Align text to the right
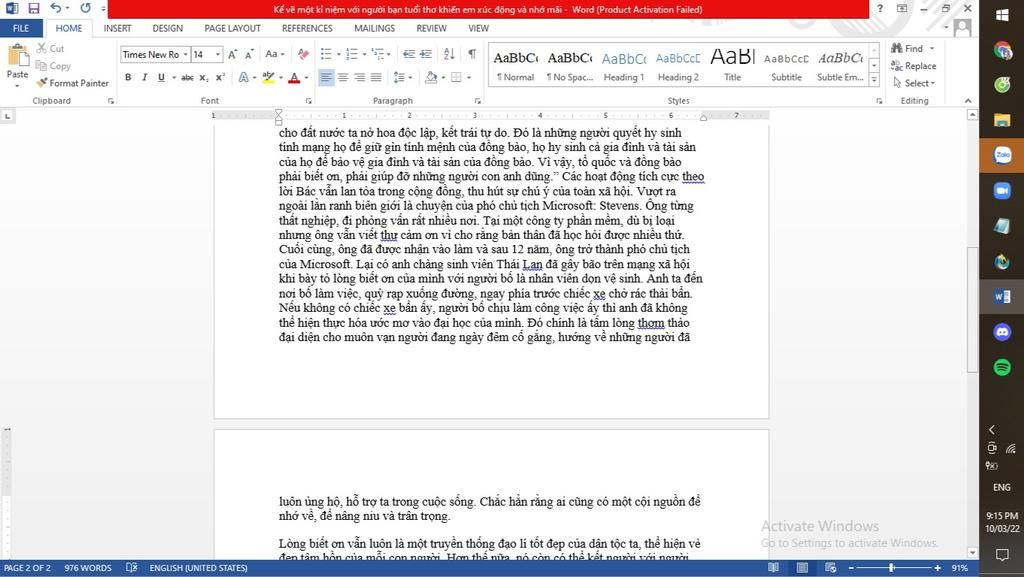 point(359,77)
